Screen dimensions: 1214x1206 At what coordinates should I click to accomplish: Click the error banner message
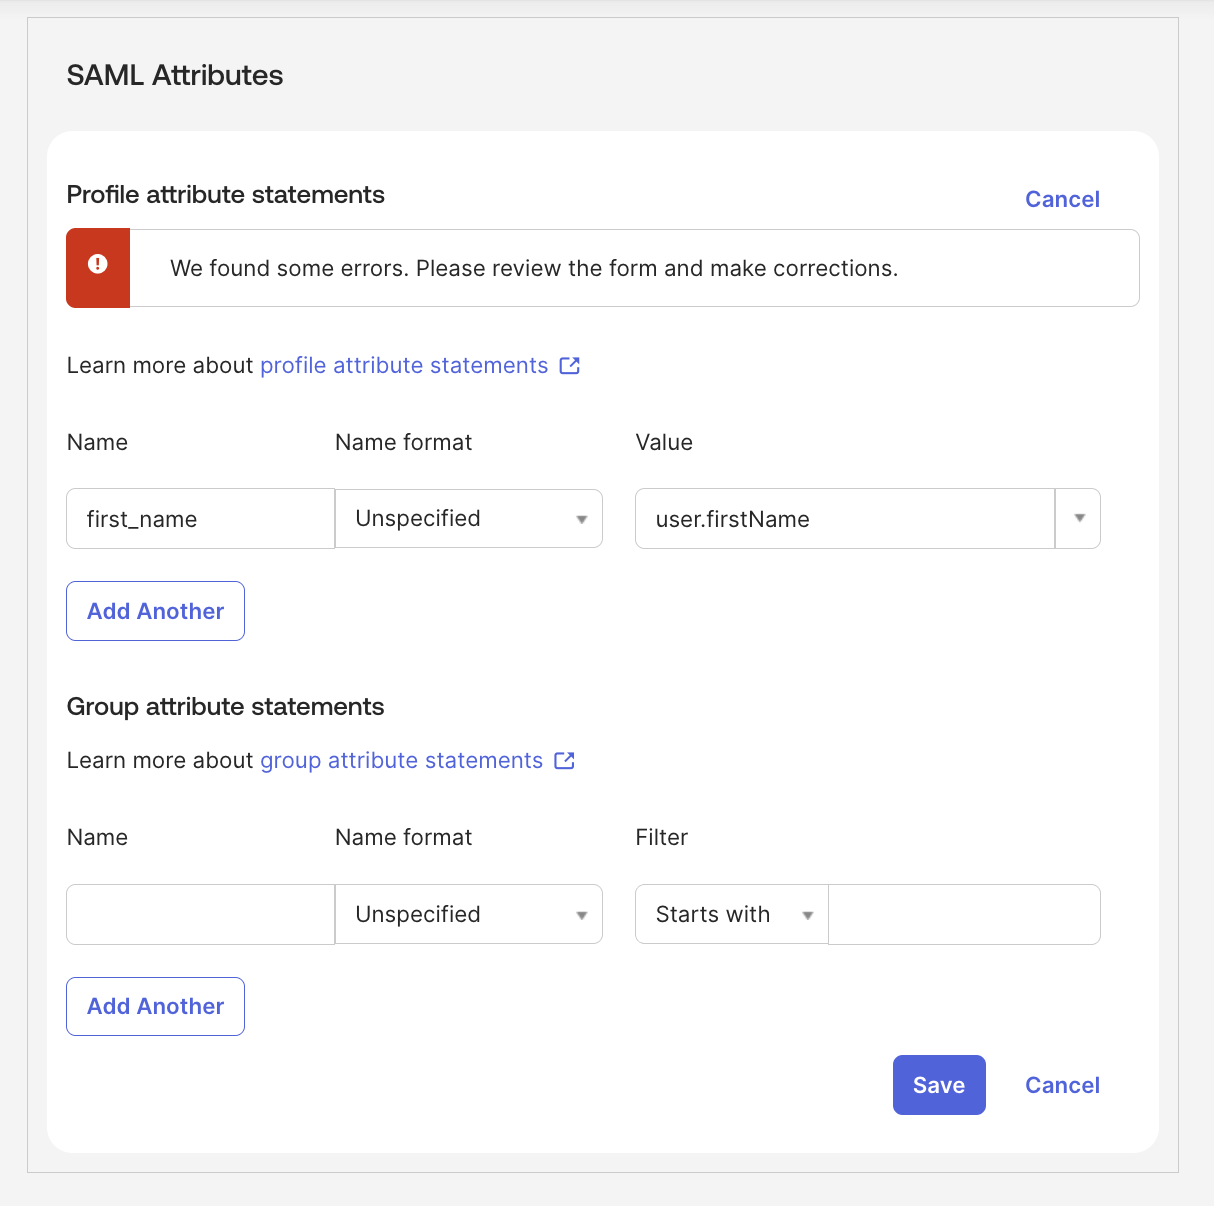pos(534,268)
